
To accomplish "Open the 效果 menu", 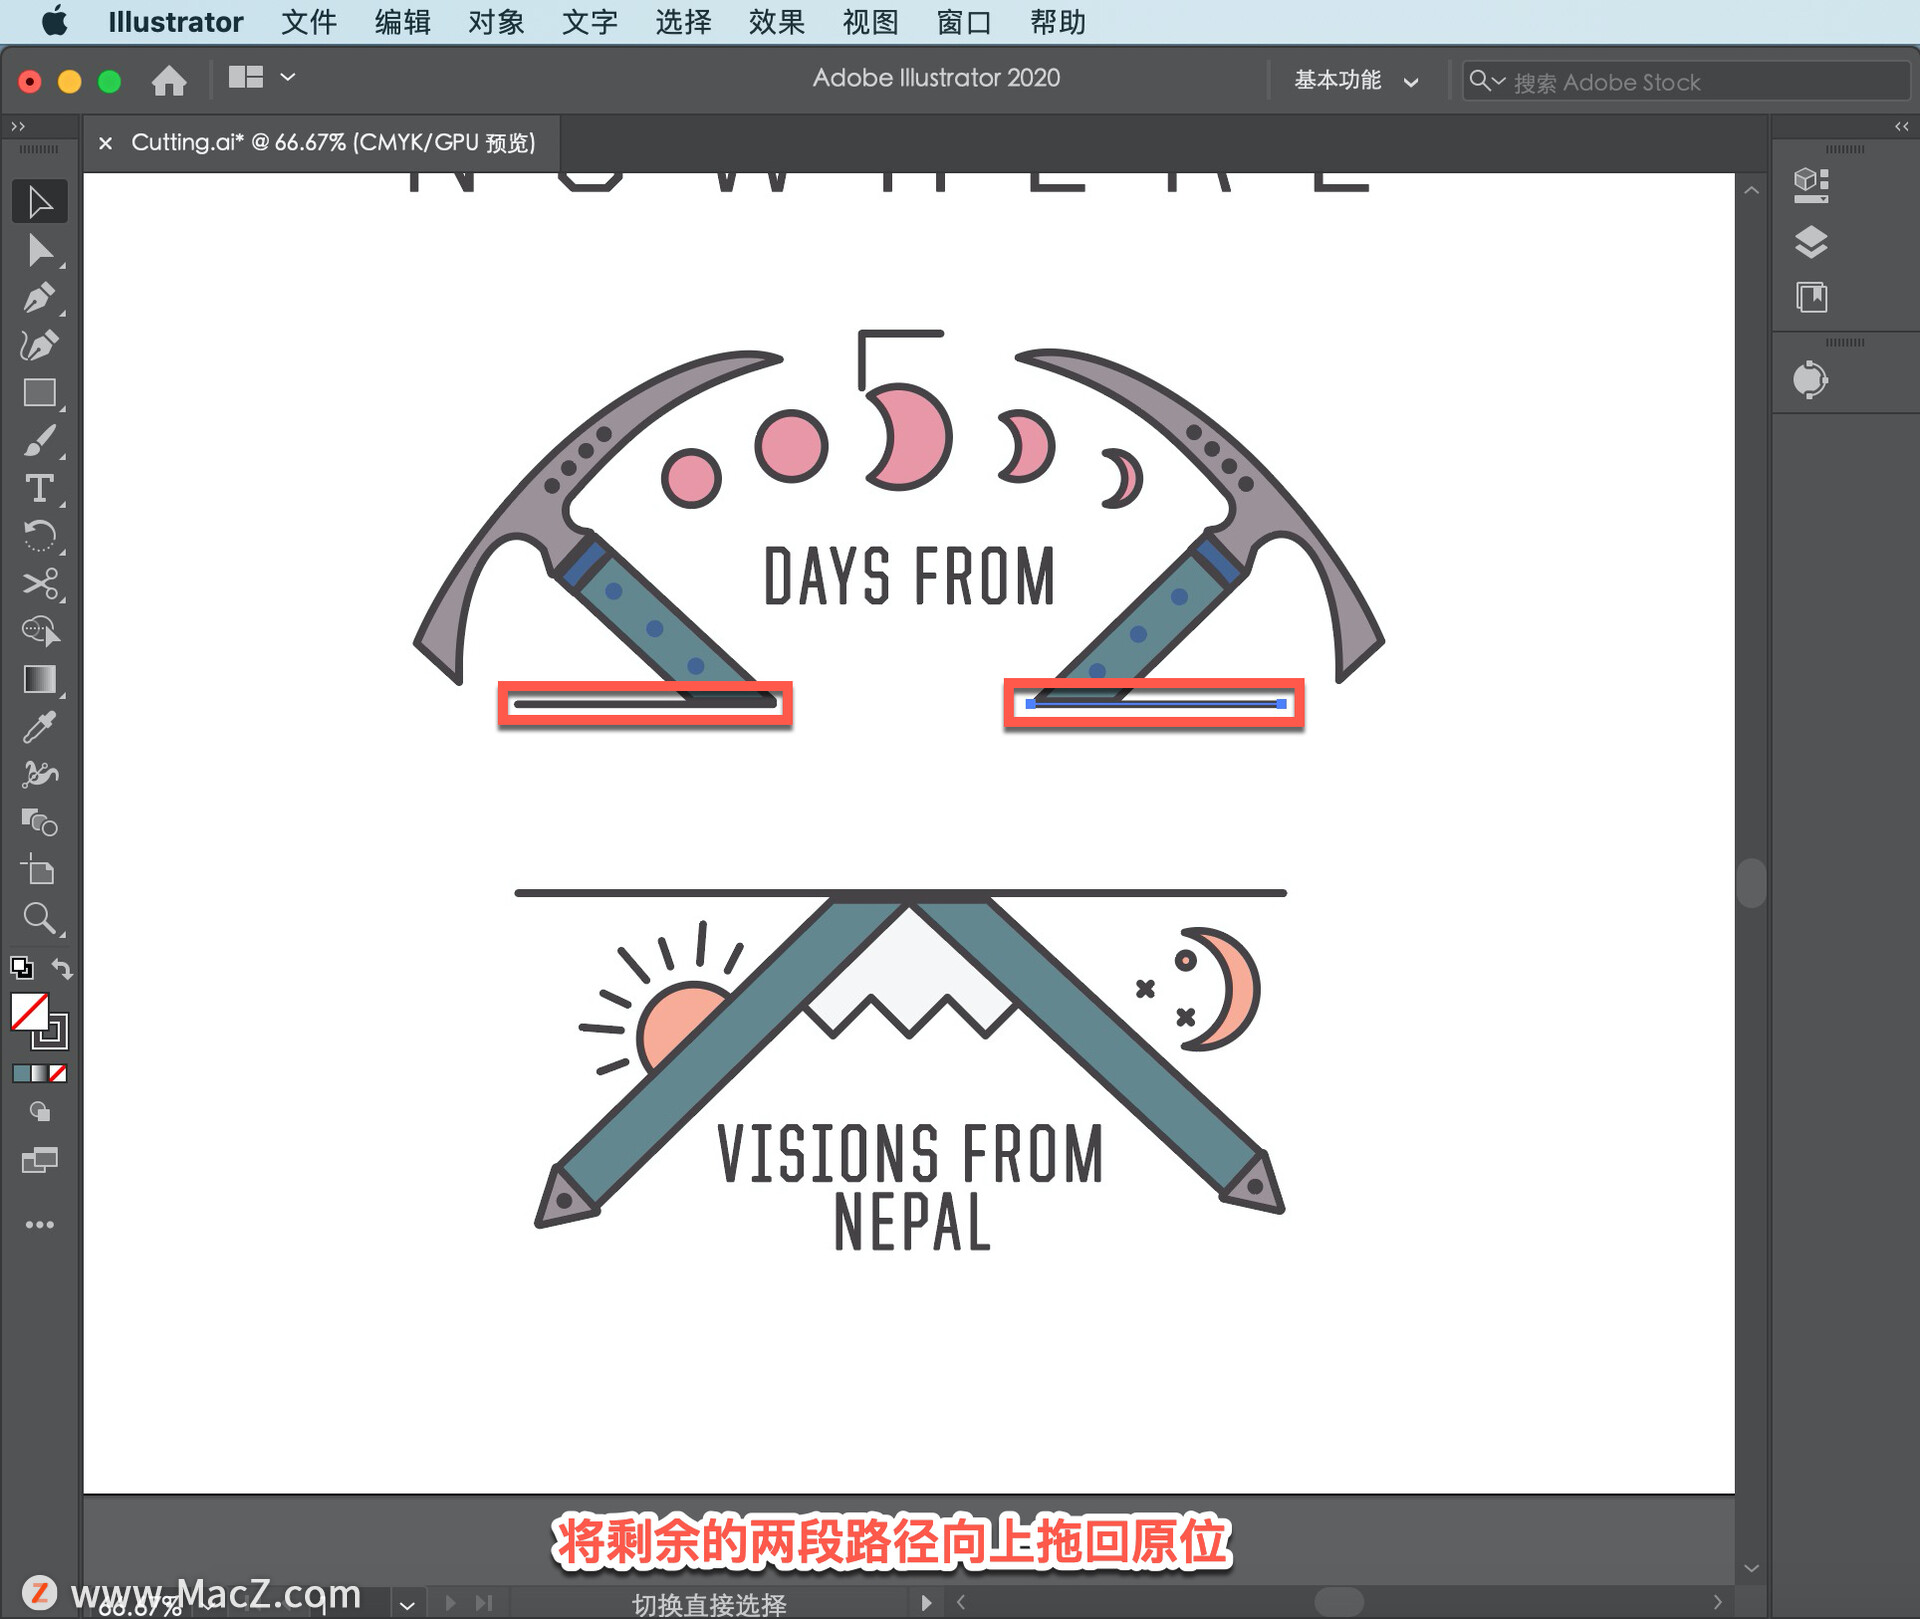I will [x=776, y=22].
